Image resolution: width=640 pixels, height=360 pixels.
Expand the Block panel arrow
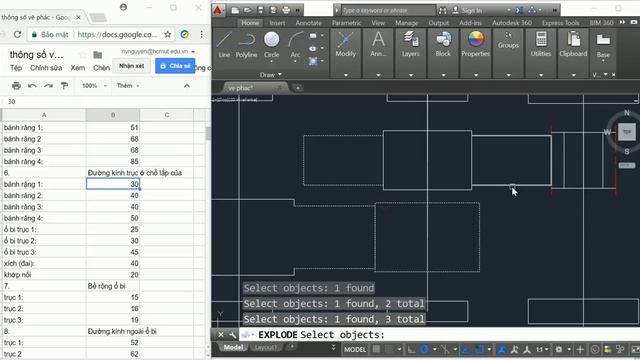[x=443, y=75]
